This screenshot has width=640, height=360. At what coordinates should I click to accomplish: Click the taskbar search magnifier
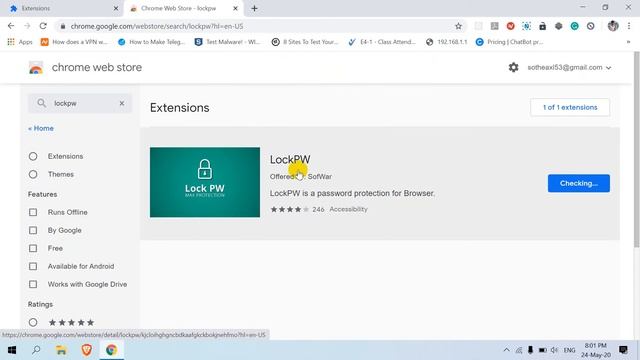[x=36, y=350]
